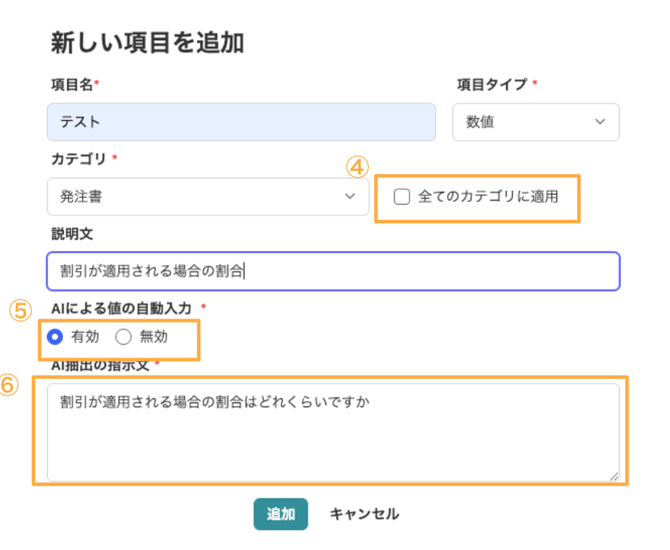The image size is (670, 550).
Task: Click the text area resize handle corner
Action: click(x=614, y=476)
